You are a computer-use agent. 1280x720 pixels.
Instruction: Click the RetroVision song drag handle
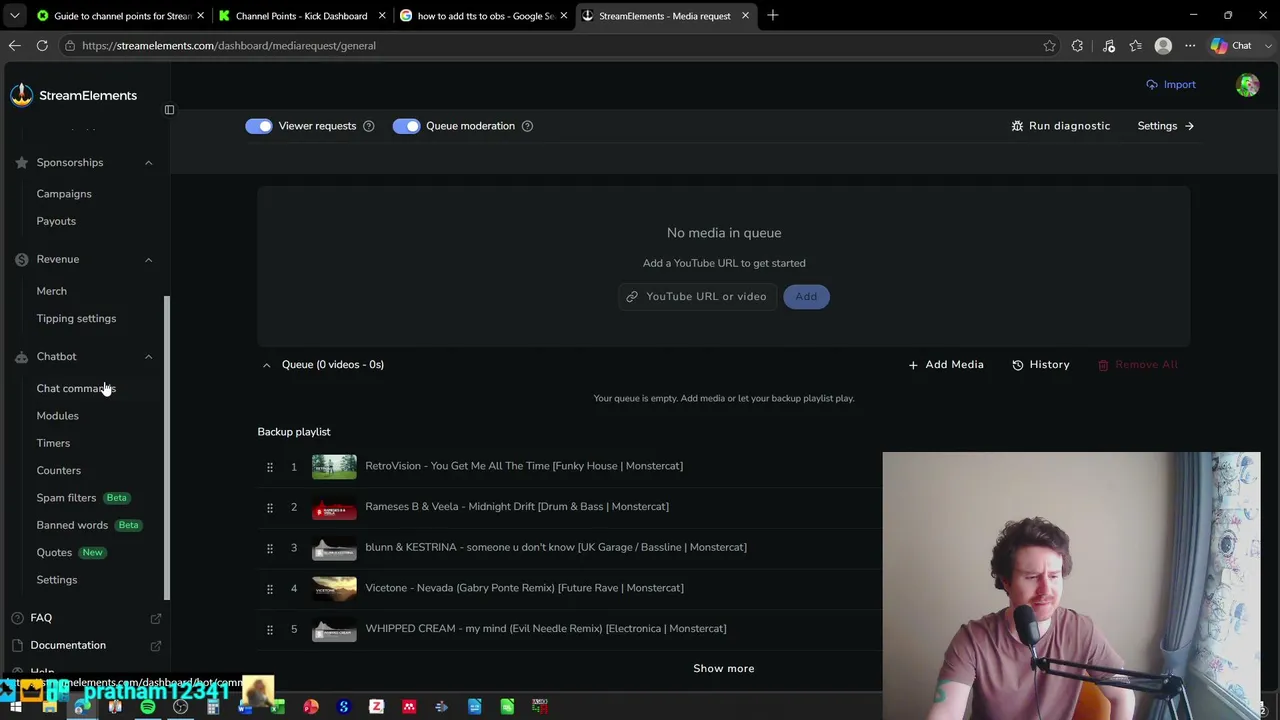269,466
